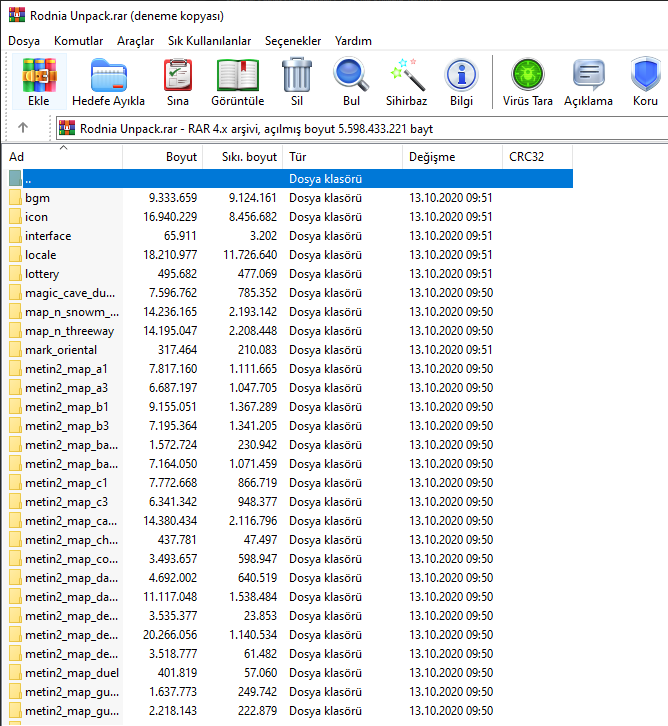Select the metin2_map_ch... row name
The height and width of the screenshot is (726, 668).
(x=71, y=540)
